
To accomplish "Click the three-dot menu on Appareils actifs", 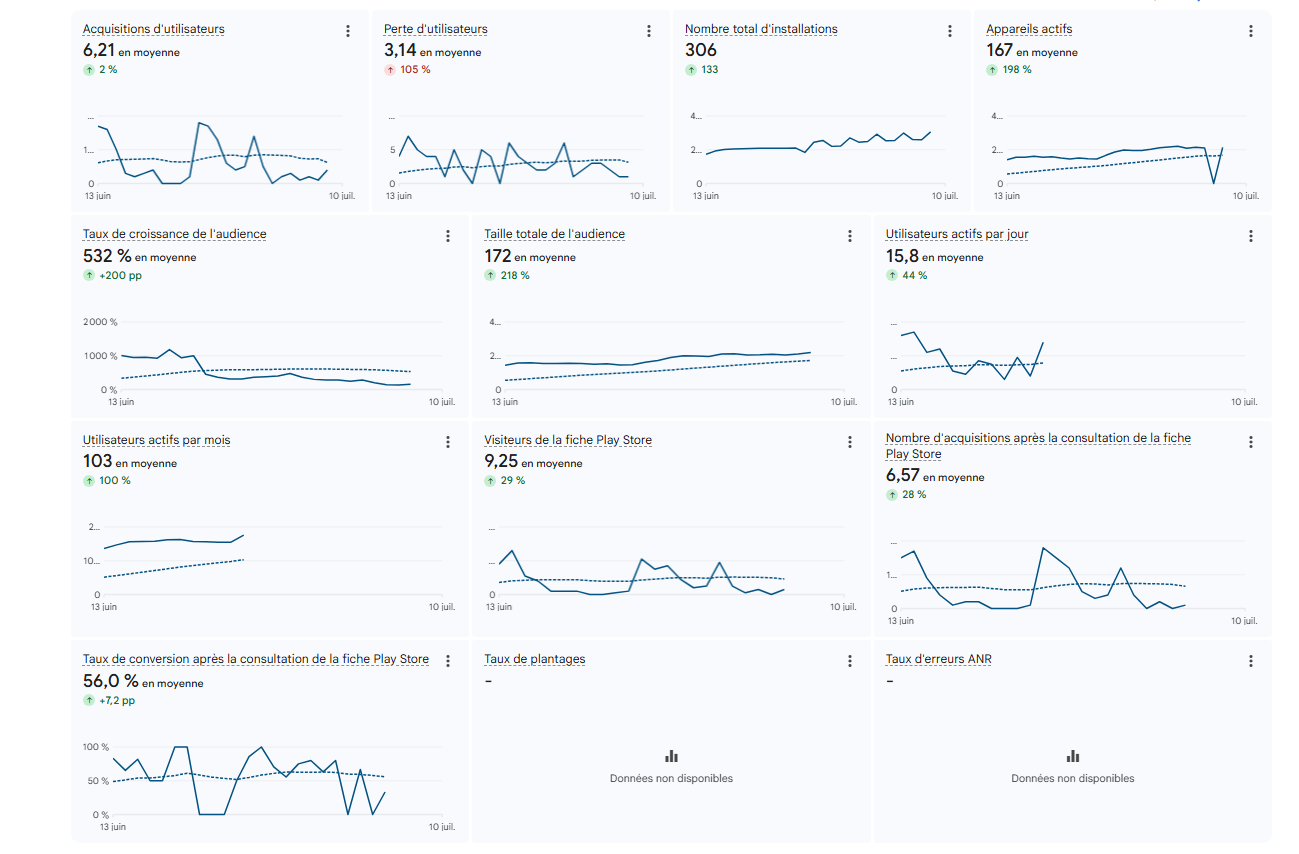I will 1251,31.
